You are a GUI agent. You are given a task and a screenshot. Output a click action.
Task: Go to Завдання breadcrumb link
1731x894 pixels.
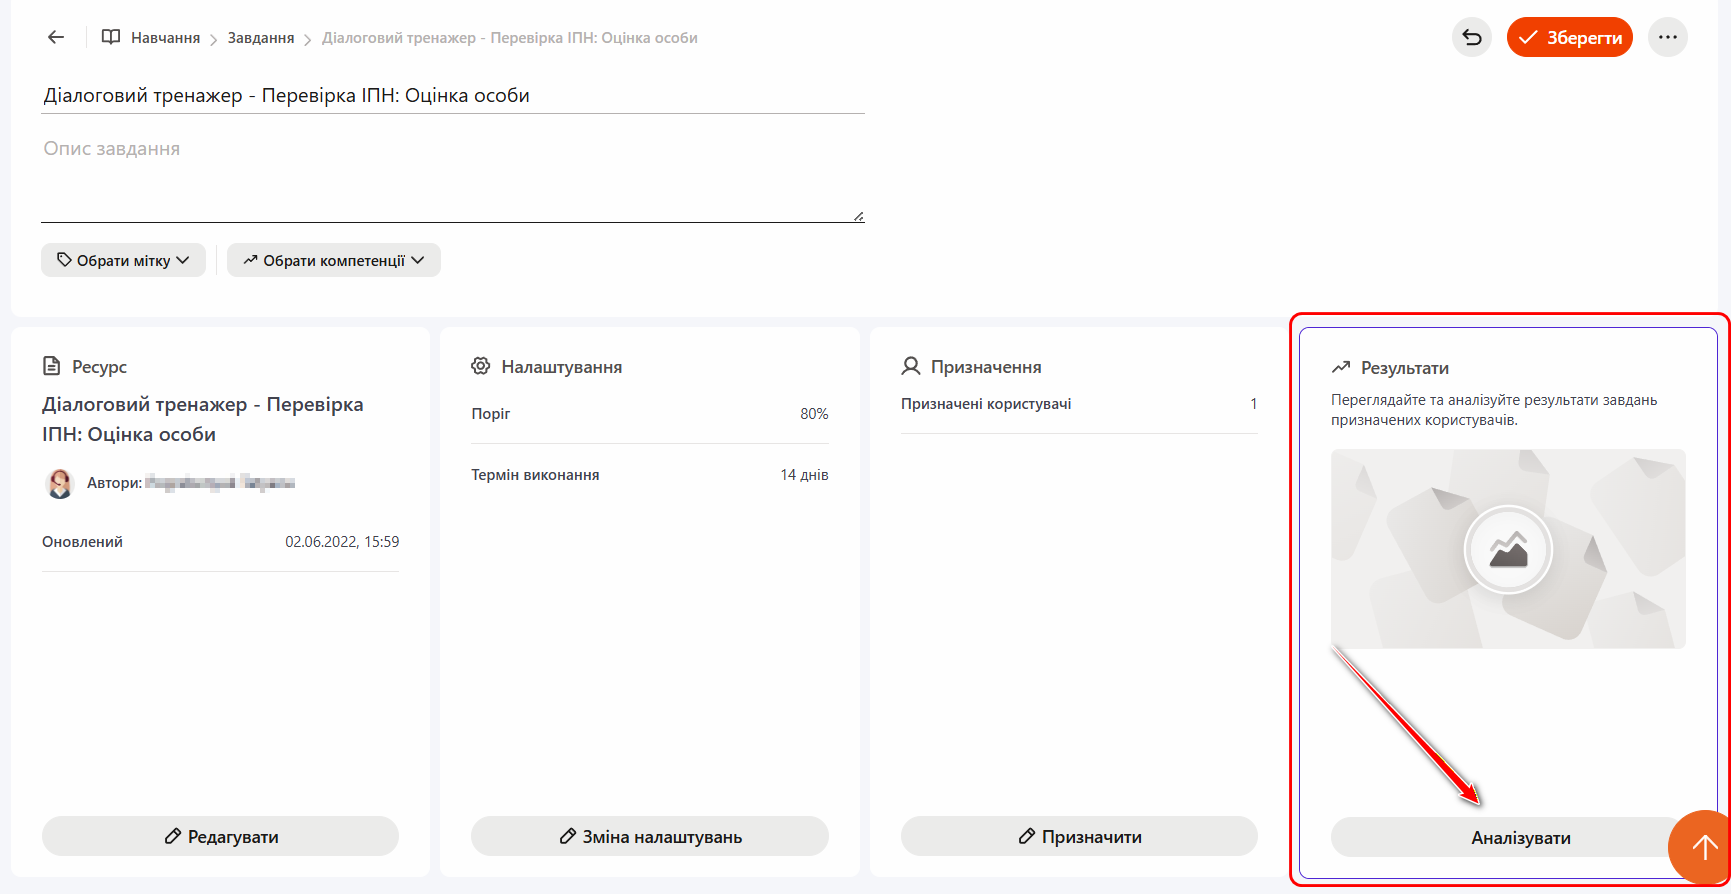point(261,38)
